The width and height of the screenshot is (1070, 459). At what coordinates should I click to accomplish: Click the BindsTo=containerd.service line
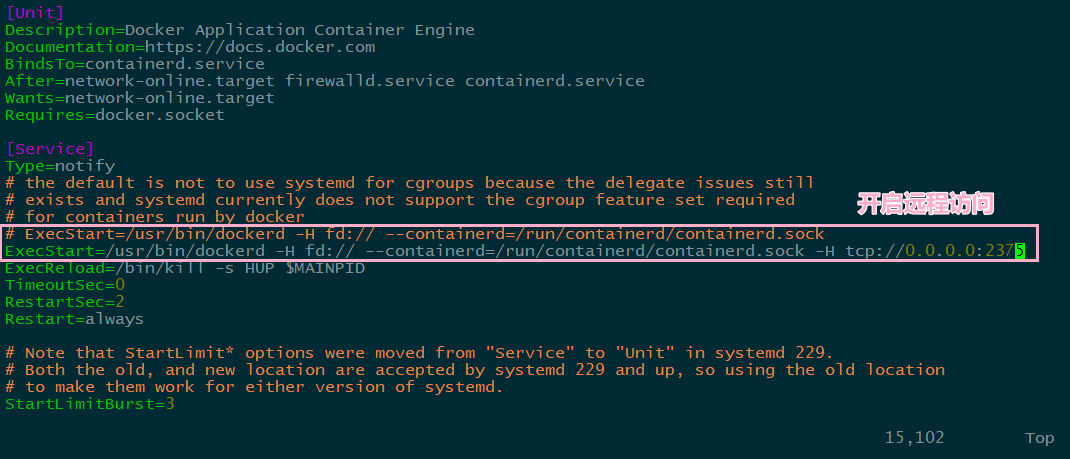(134, 64)
